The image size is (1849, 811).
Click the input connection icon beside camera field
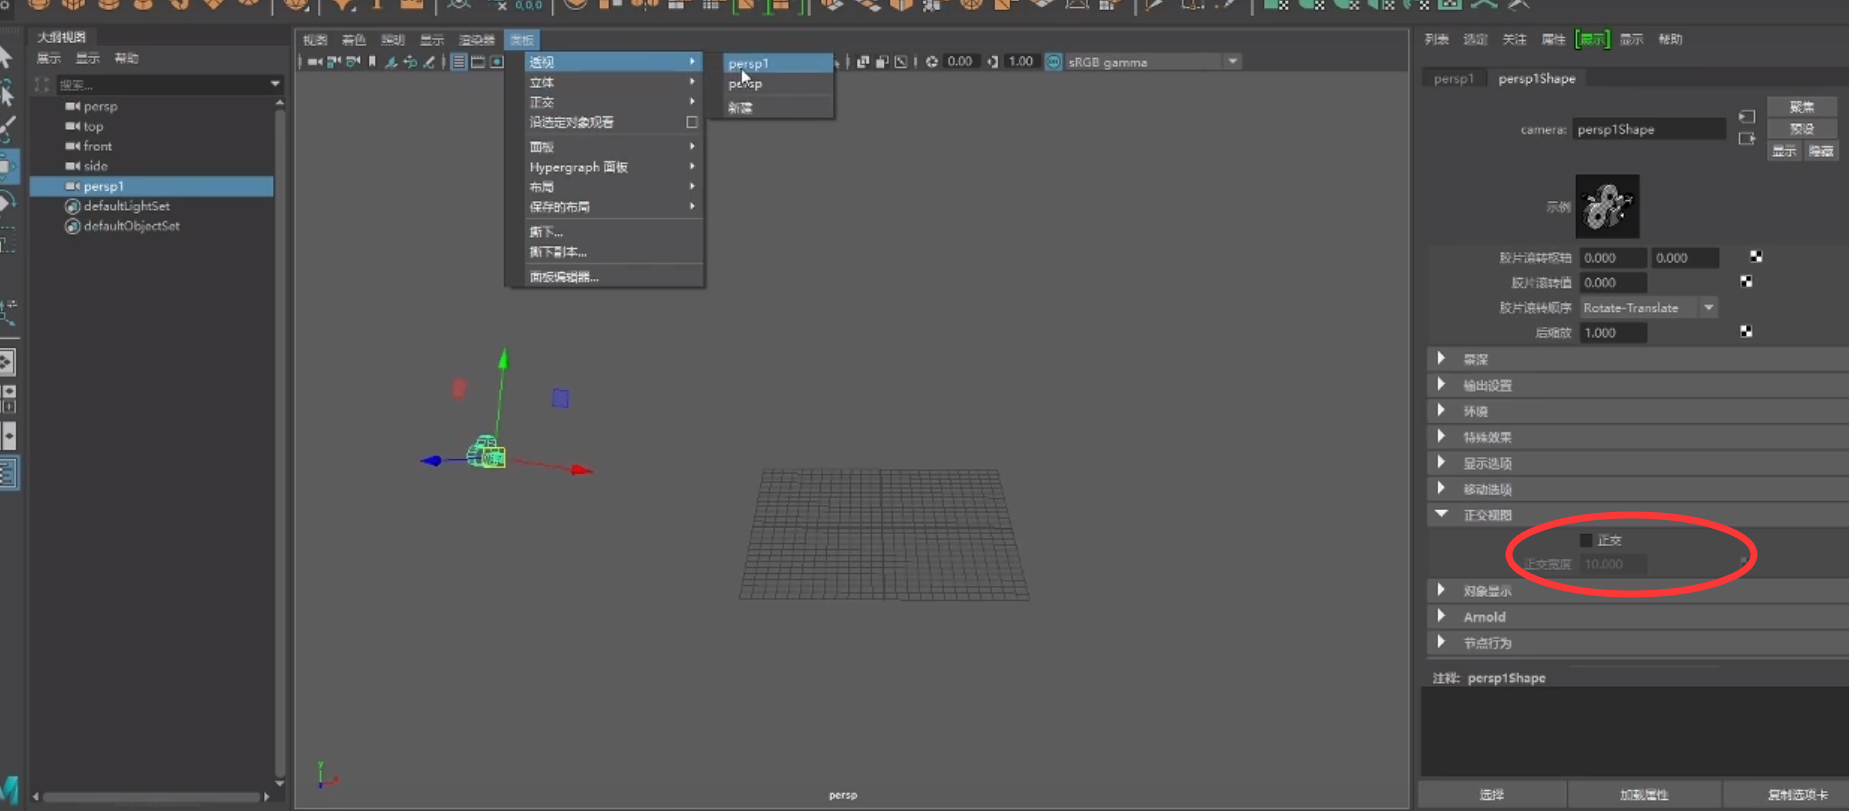pos(1747,117)
